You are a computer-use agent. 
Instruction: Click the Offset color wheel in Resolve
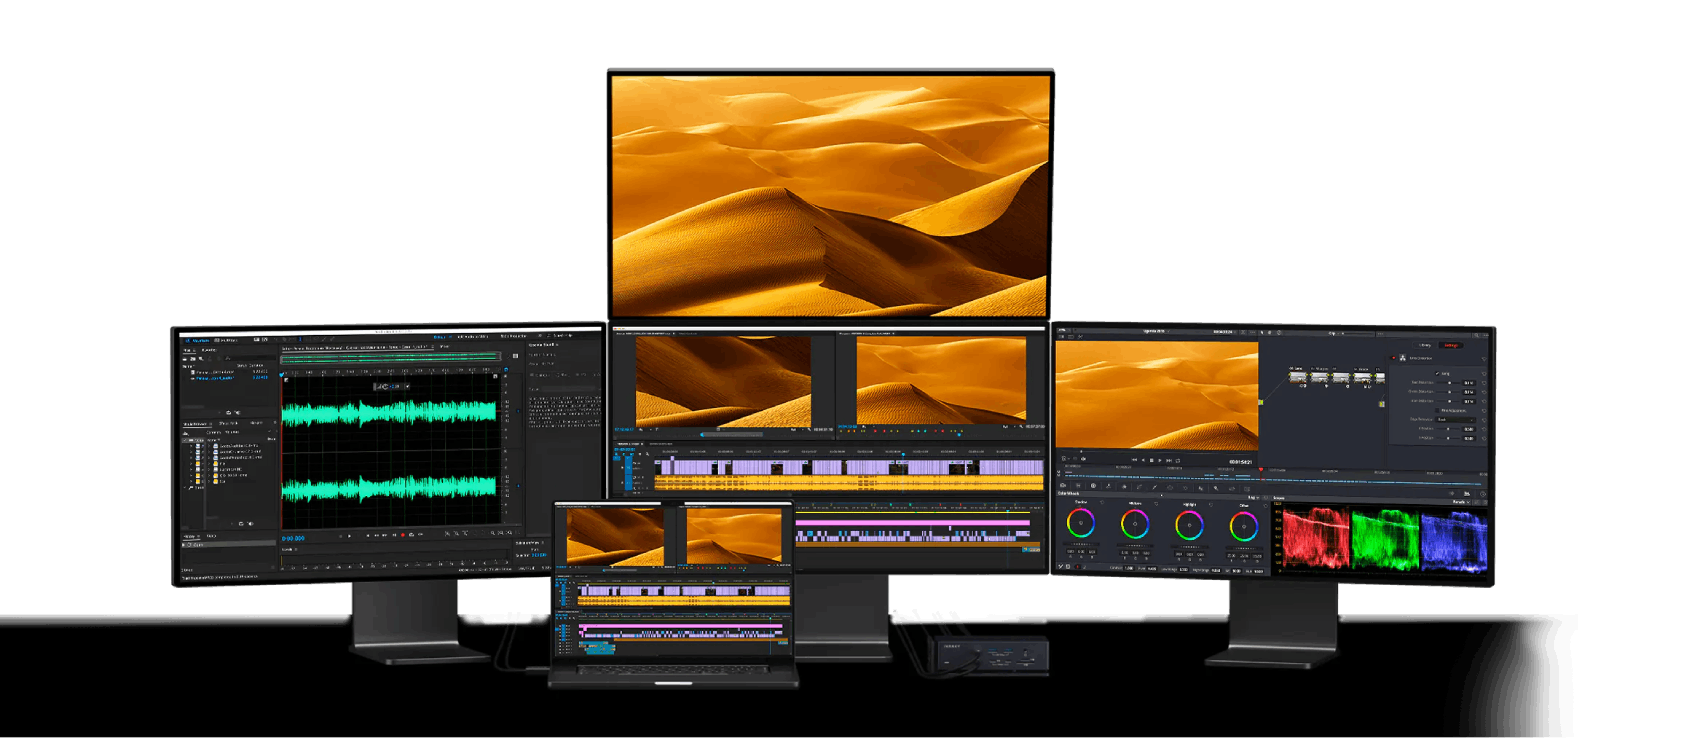click(x=1244, y=525)
